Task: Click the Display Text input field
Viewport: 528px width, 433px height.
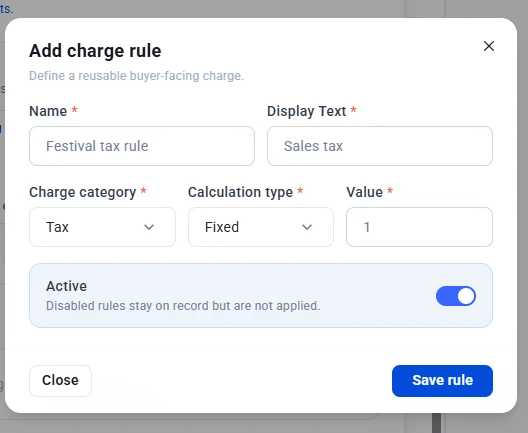Action: click(380, 146)
